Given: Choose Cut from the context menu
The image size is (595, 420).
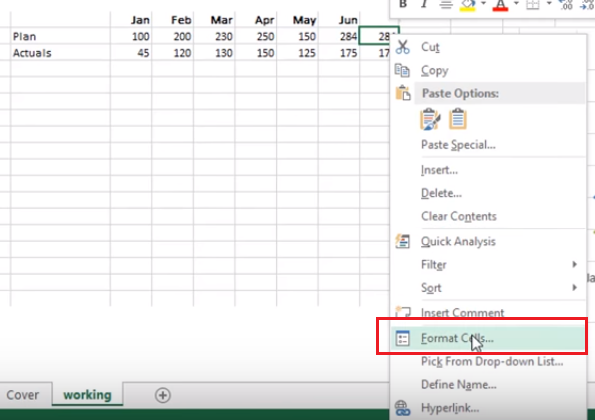Looking at the screenshot, I should click(488, 47).
